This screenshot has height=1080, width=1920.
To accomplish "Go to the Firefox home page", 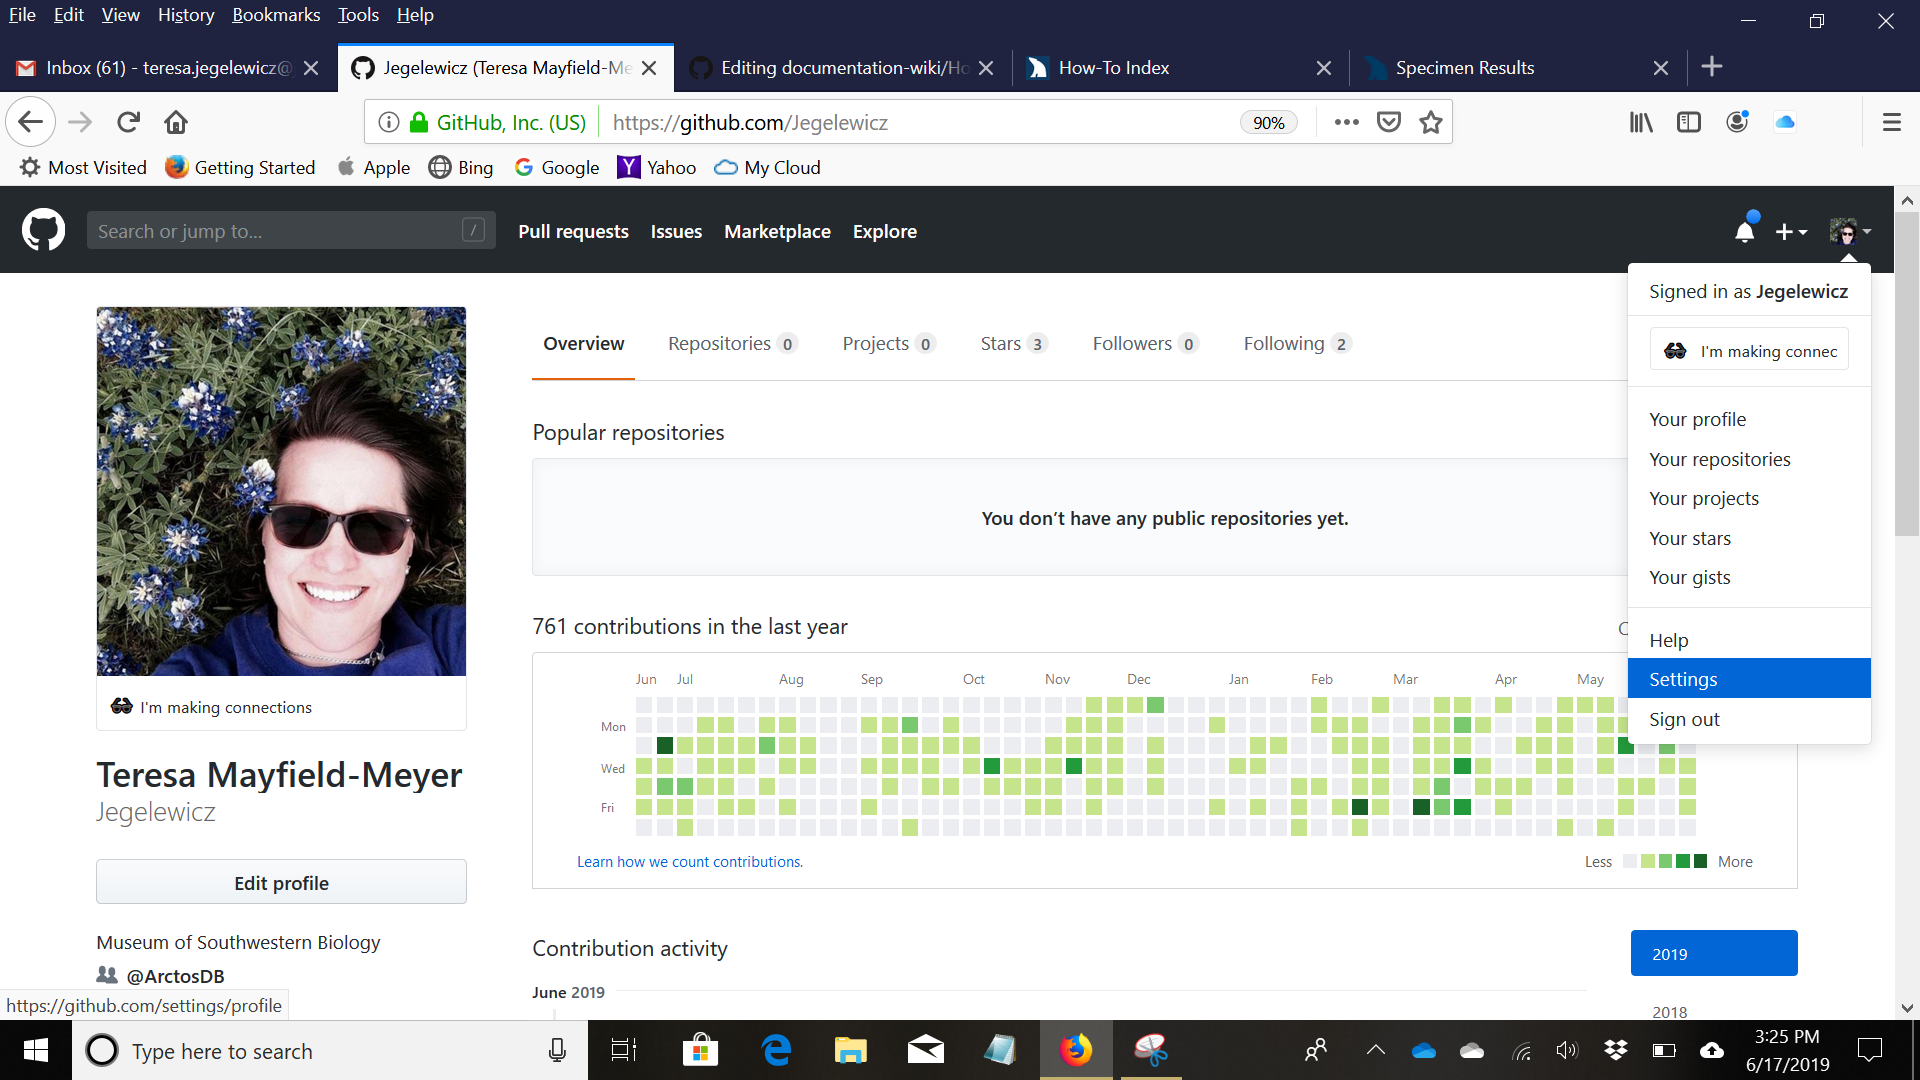I will (176, 122).
